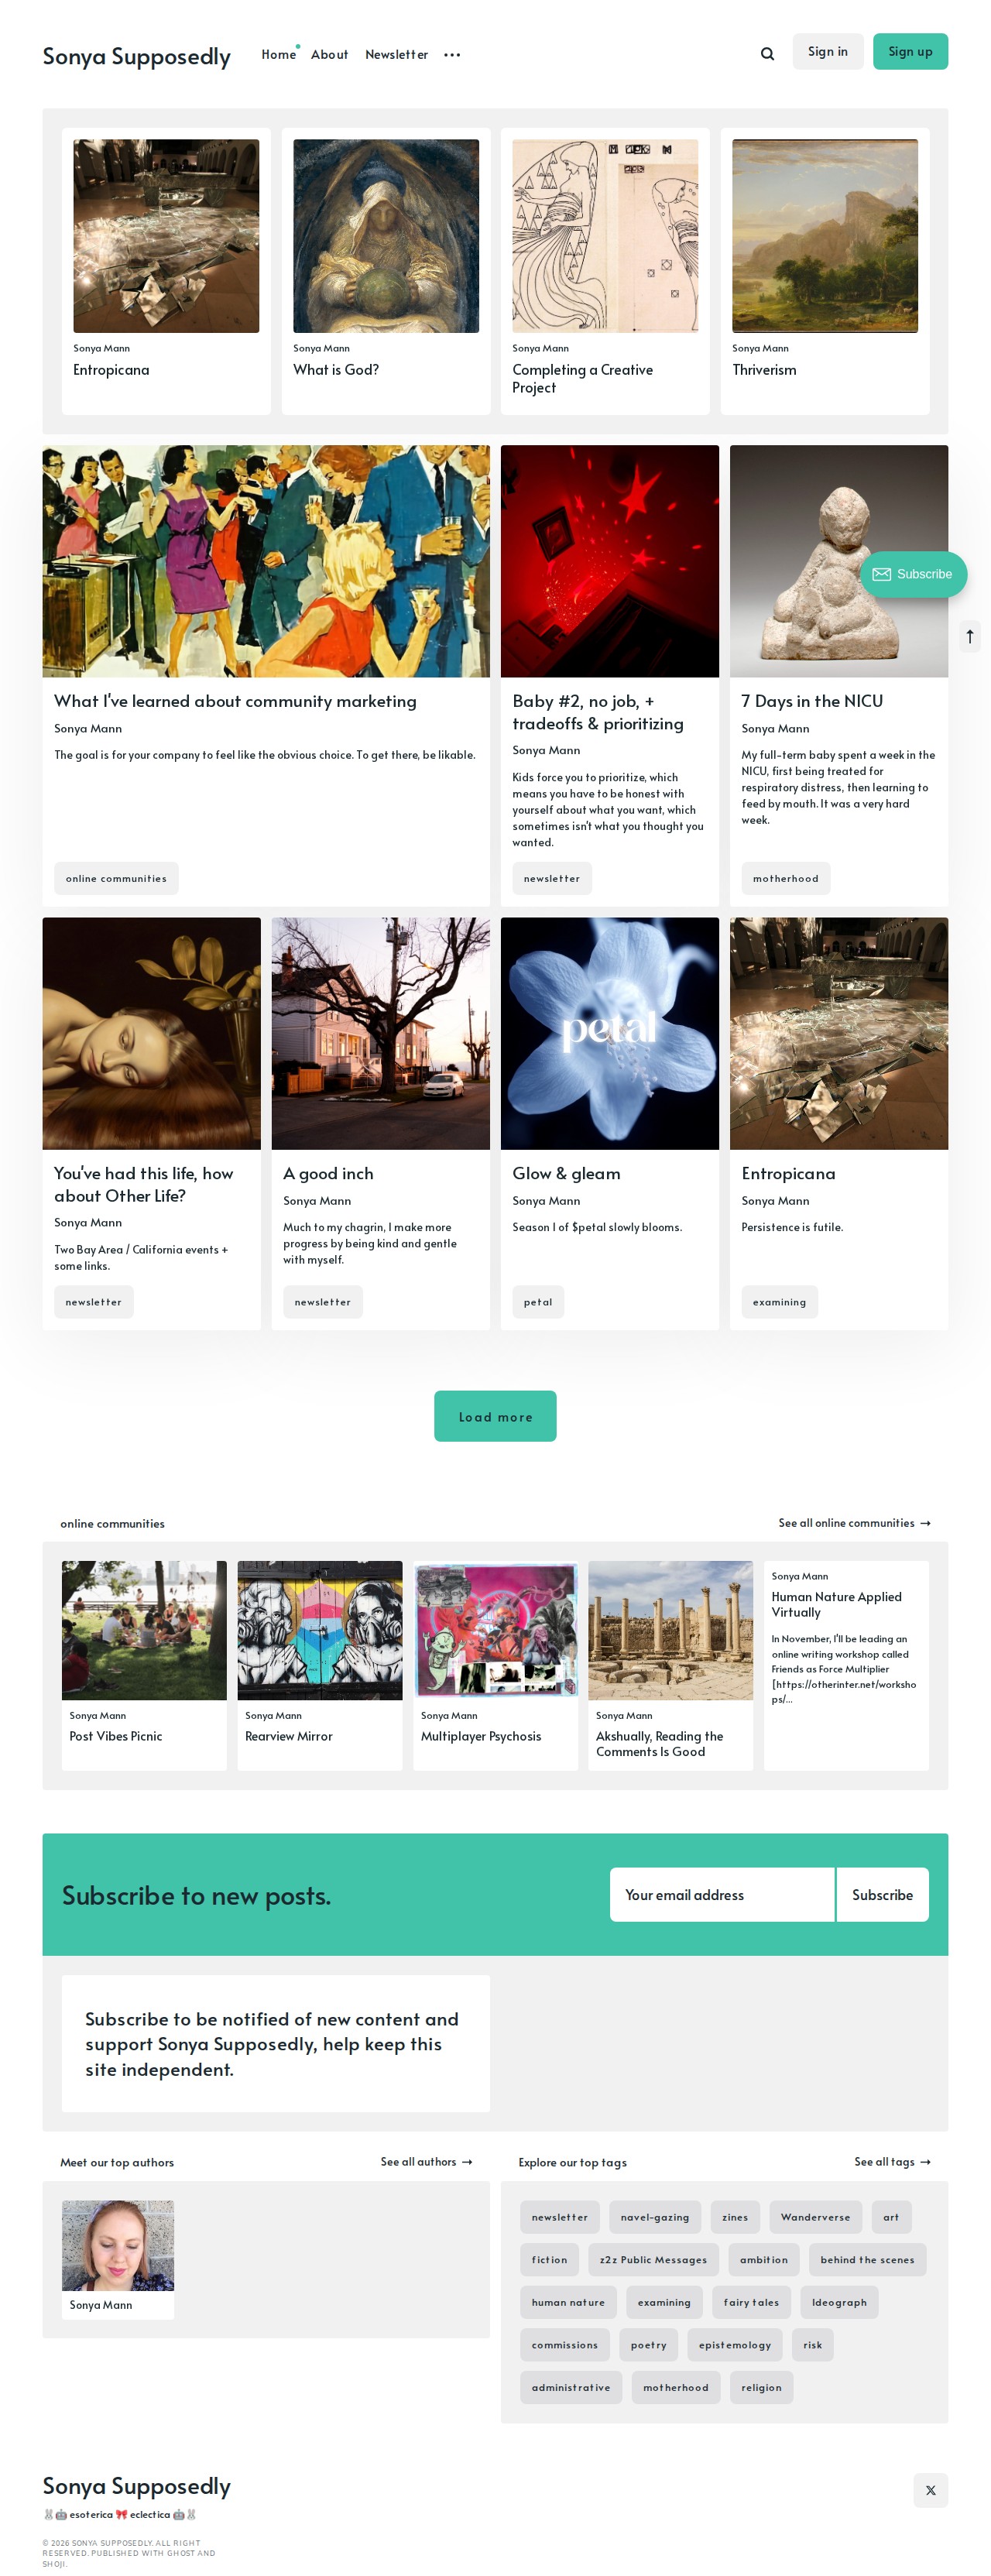Select the motherhood tag under 7 Days in the NICU

point(785,878)
